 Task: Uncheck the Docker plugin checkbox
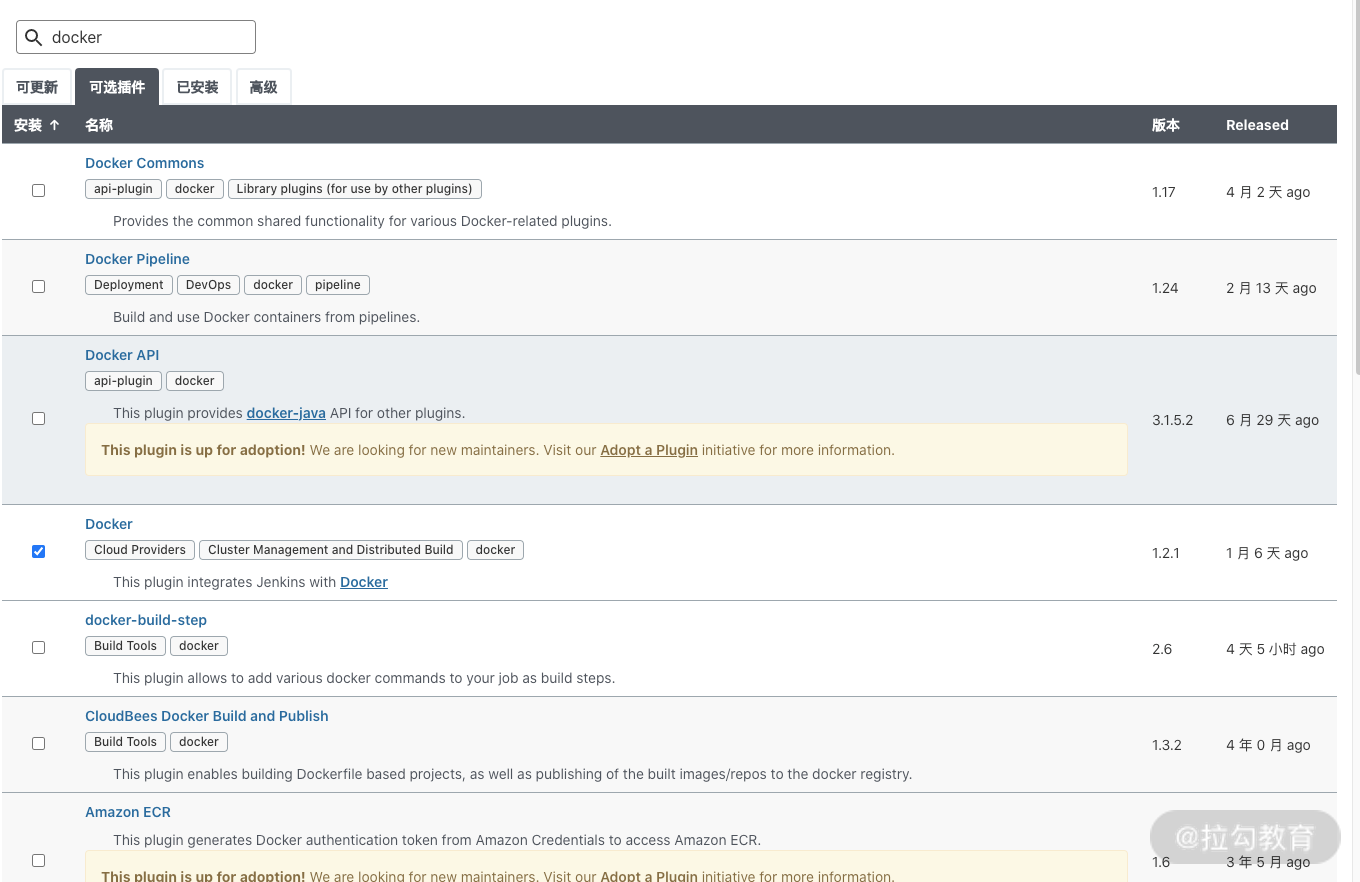[x=39, y=551]
